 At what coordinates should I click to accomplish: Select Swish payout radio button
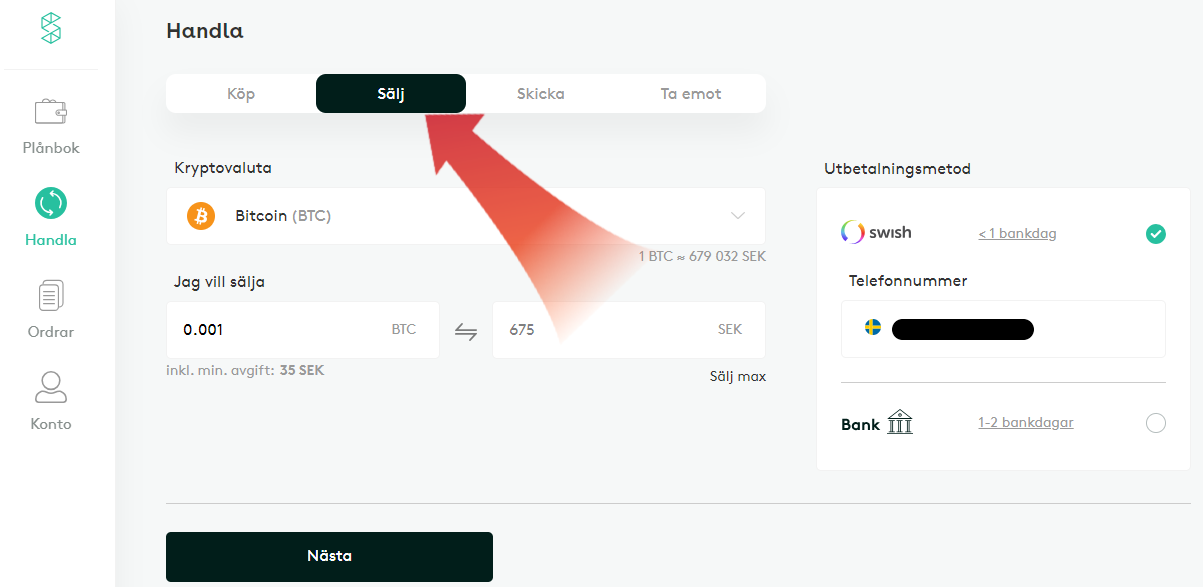tap(1156, 234)
